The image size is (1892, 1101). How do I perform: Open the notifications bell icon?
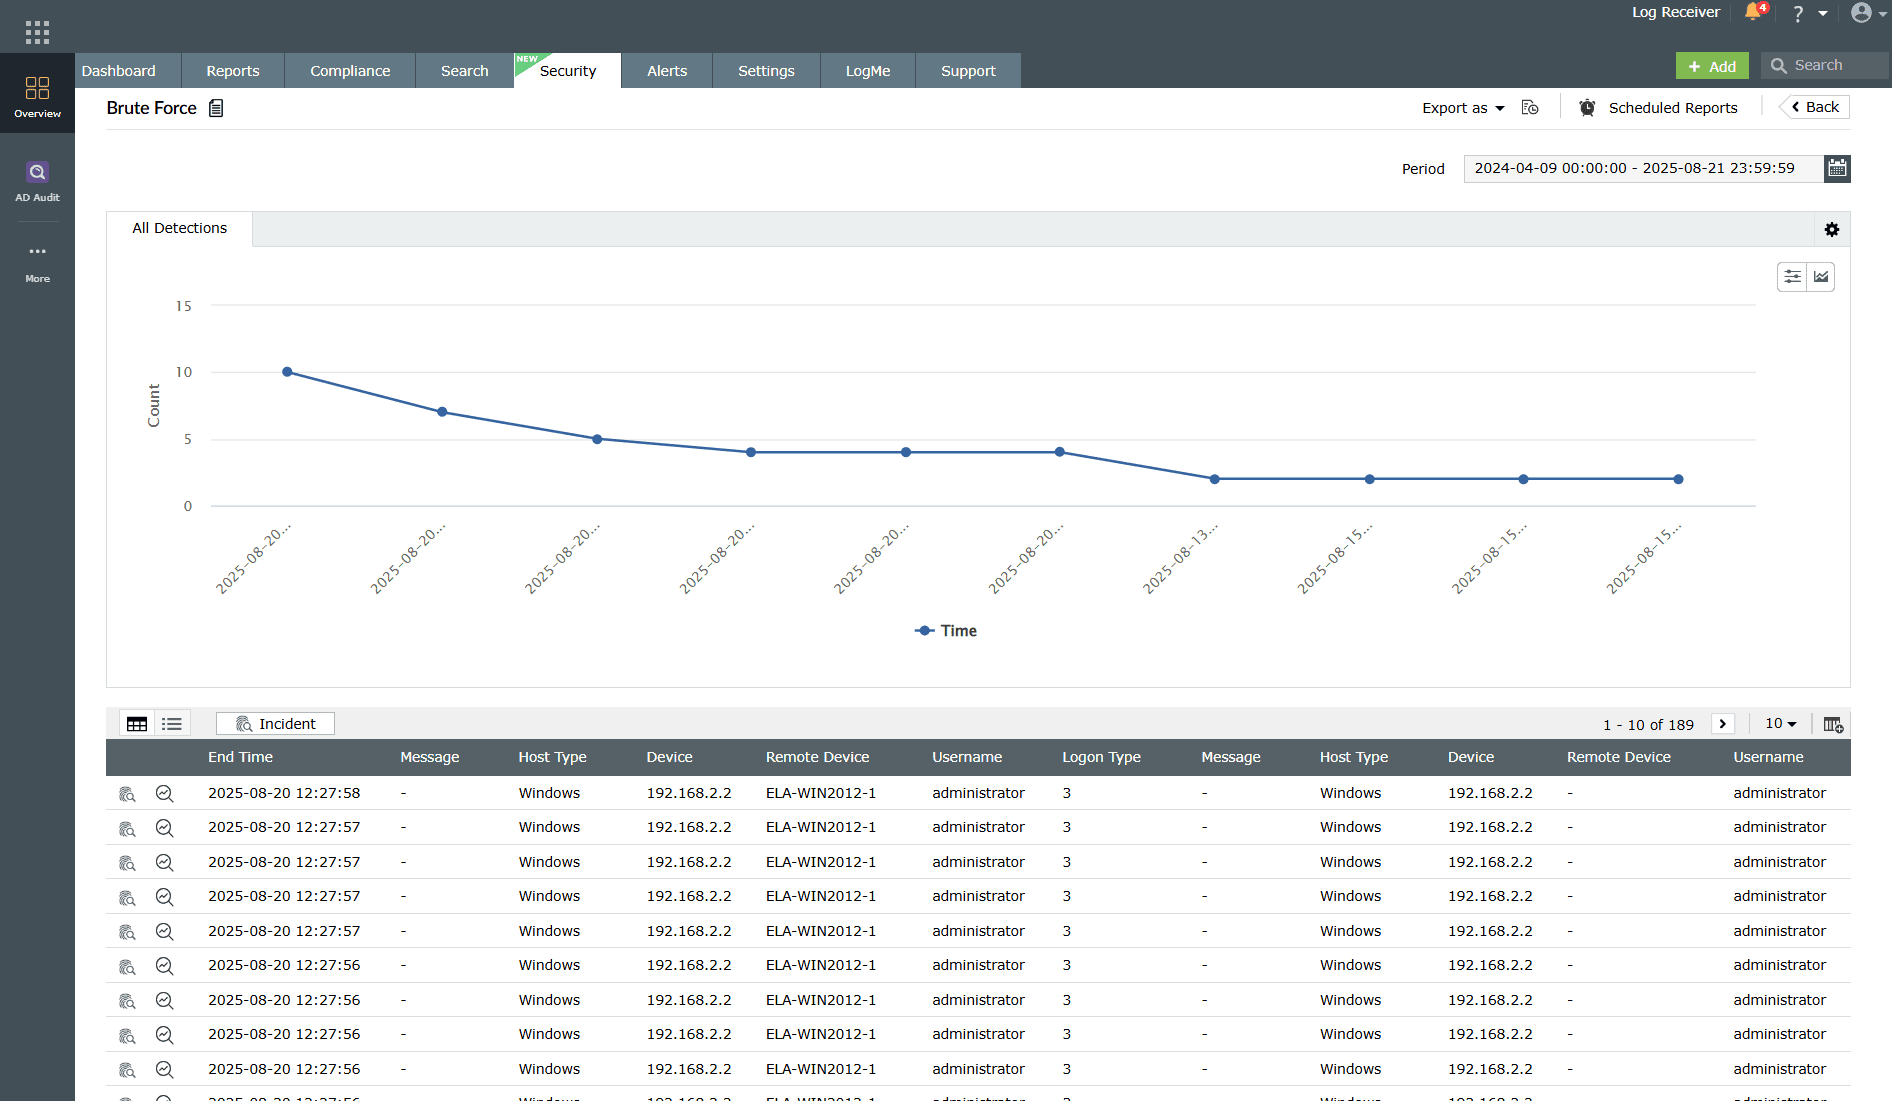point(1753,13)
